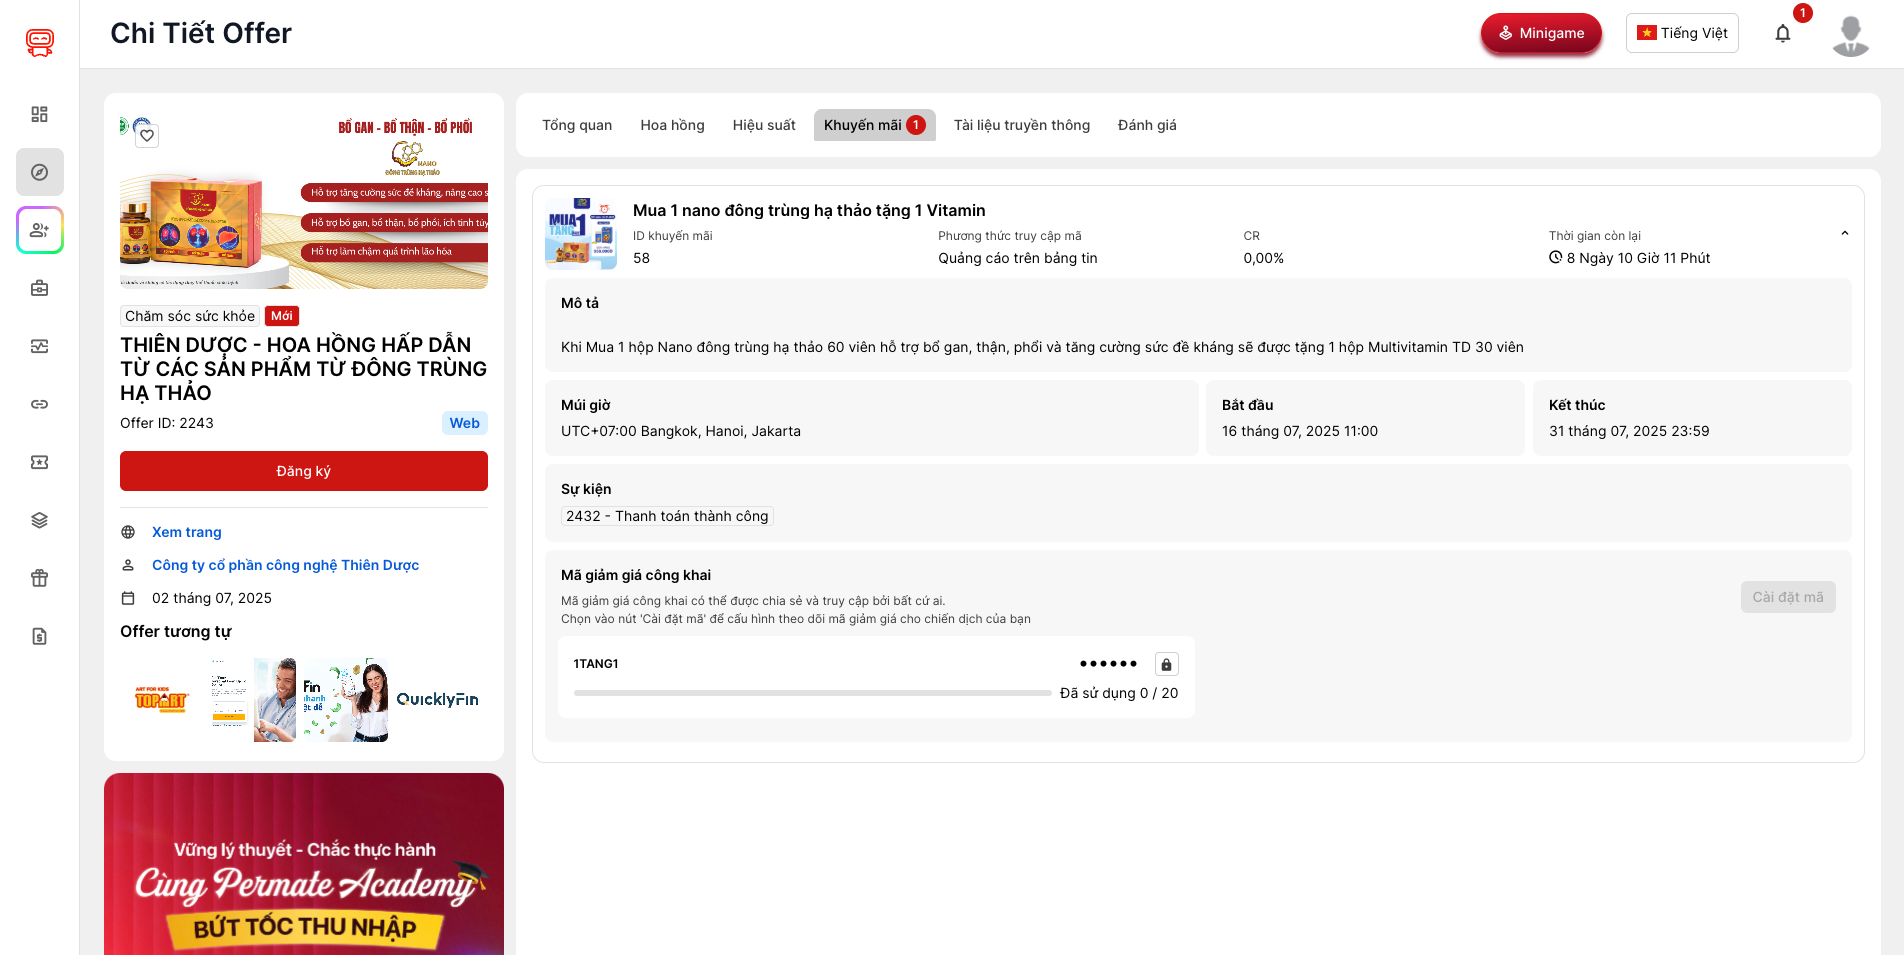The image size is (1904, 955).
Task: Open the compass explore sidebar icon
Action: pos(40,172)
